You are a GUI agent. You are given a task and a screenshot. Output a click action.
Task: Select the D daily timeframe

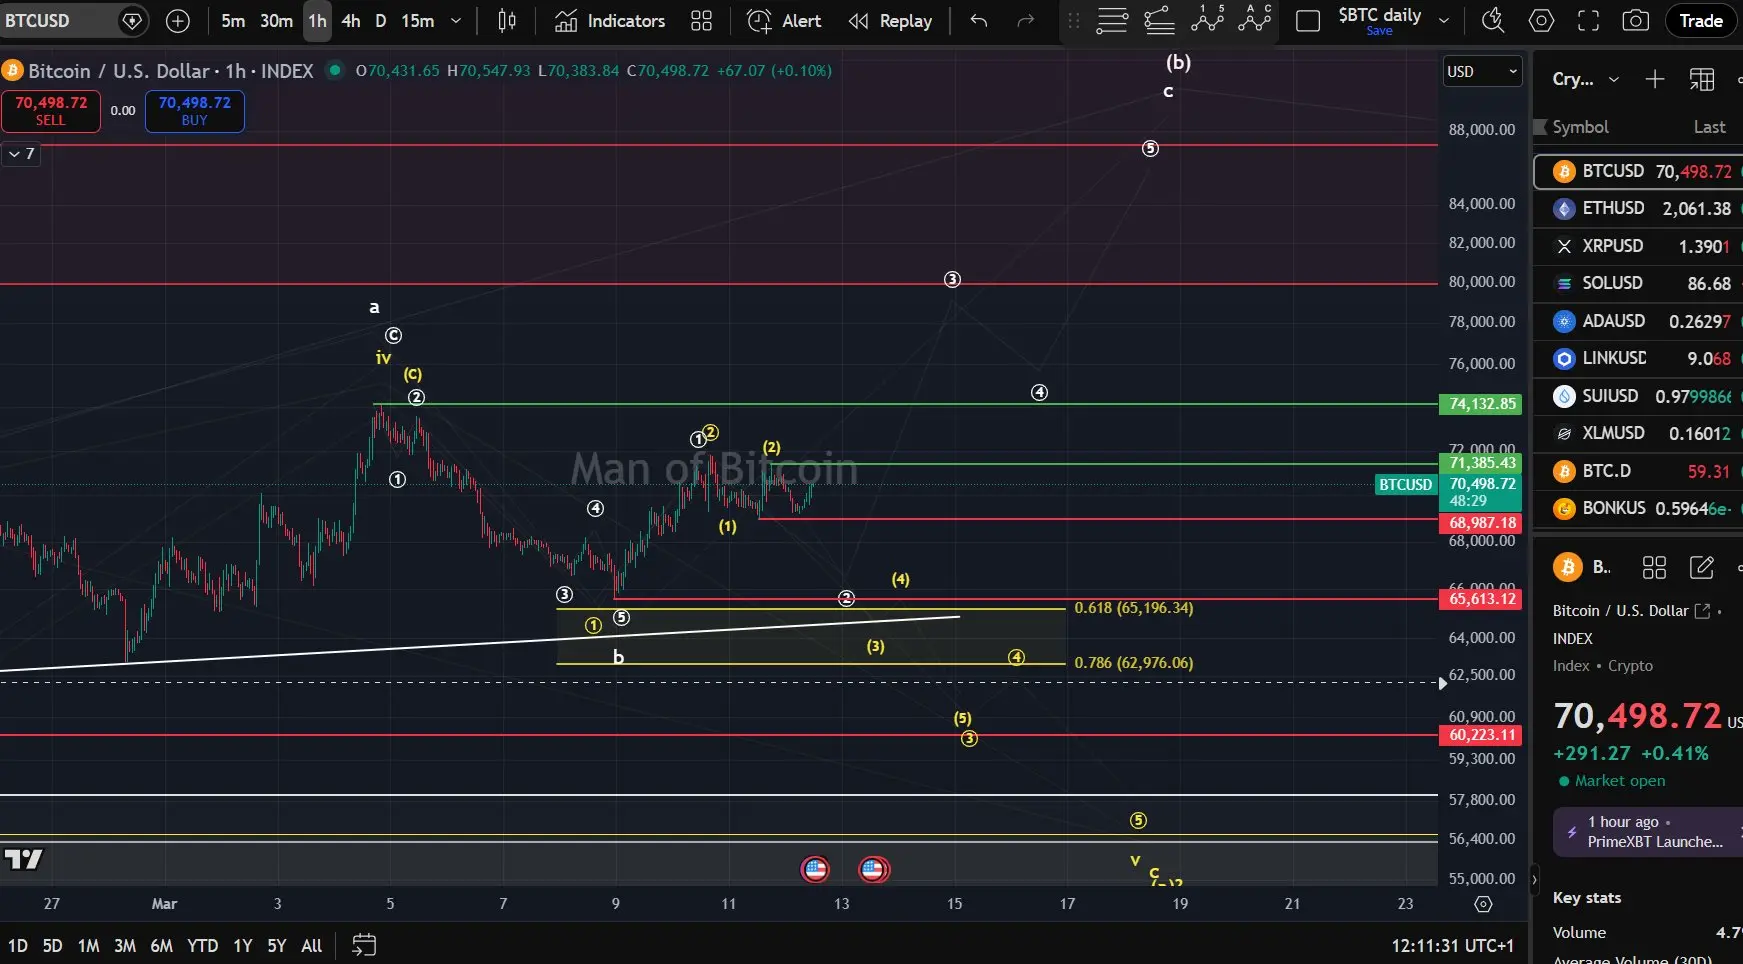click(x=380, y=20)
